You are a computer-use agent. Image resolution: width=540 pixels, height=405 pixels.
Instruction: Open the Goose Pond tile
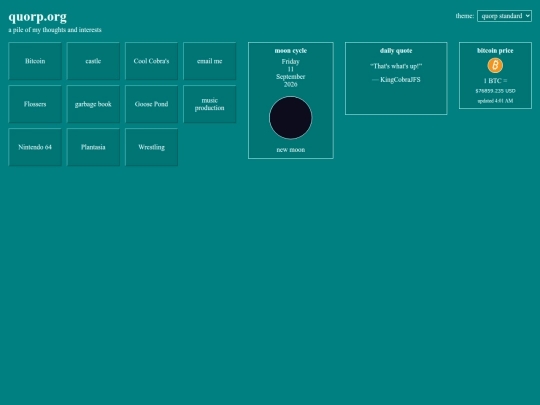[151, 104]
